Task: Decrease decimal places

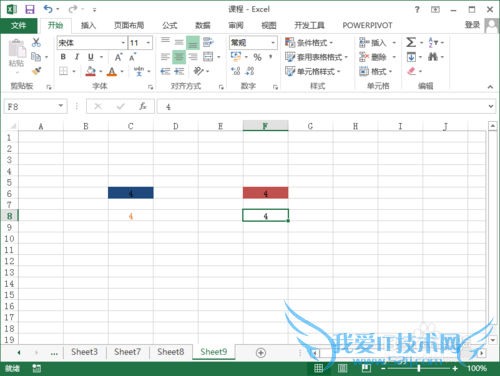Action: 250,71
